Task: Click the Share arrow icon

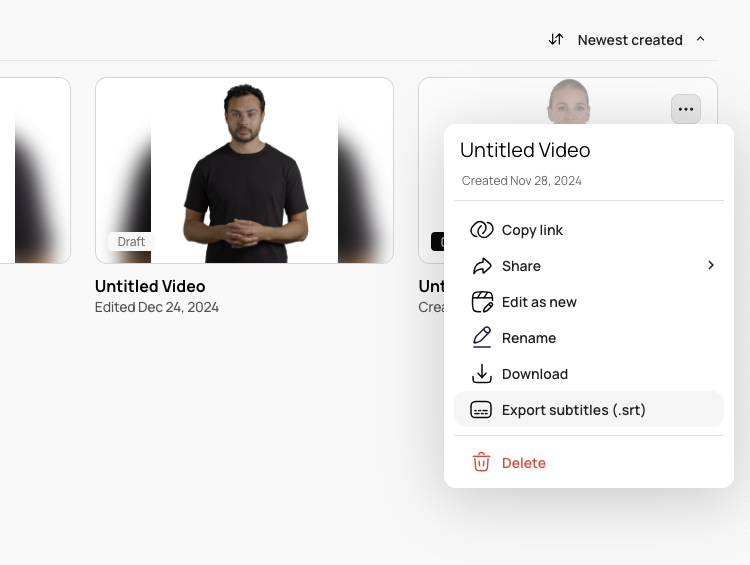Action: click(x=482, y=266)
